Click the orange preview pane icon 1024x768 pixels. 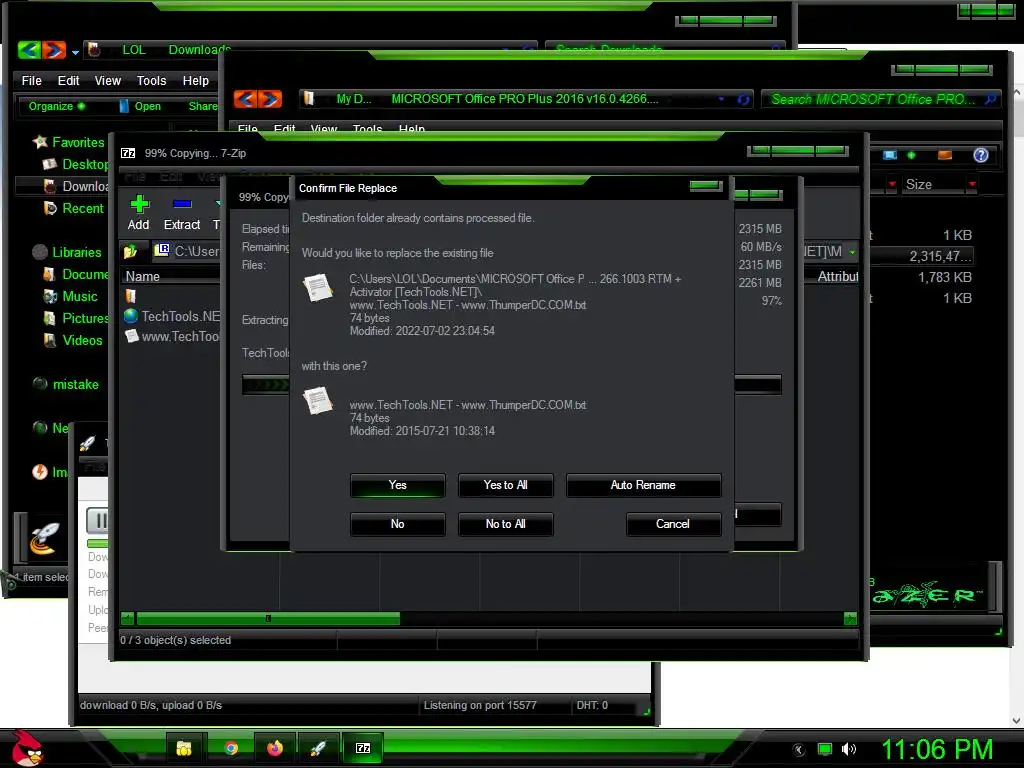pos(944,155)
